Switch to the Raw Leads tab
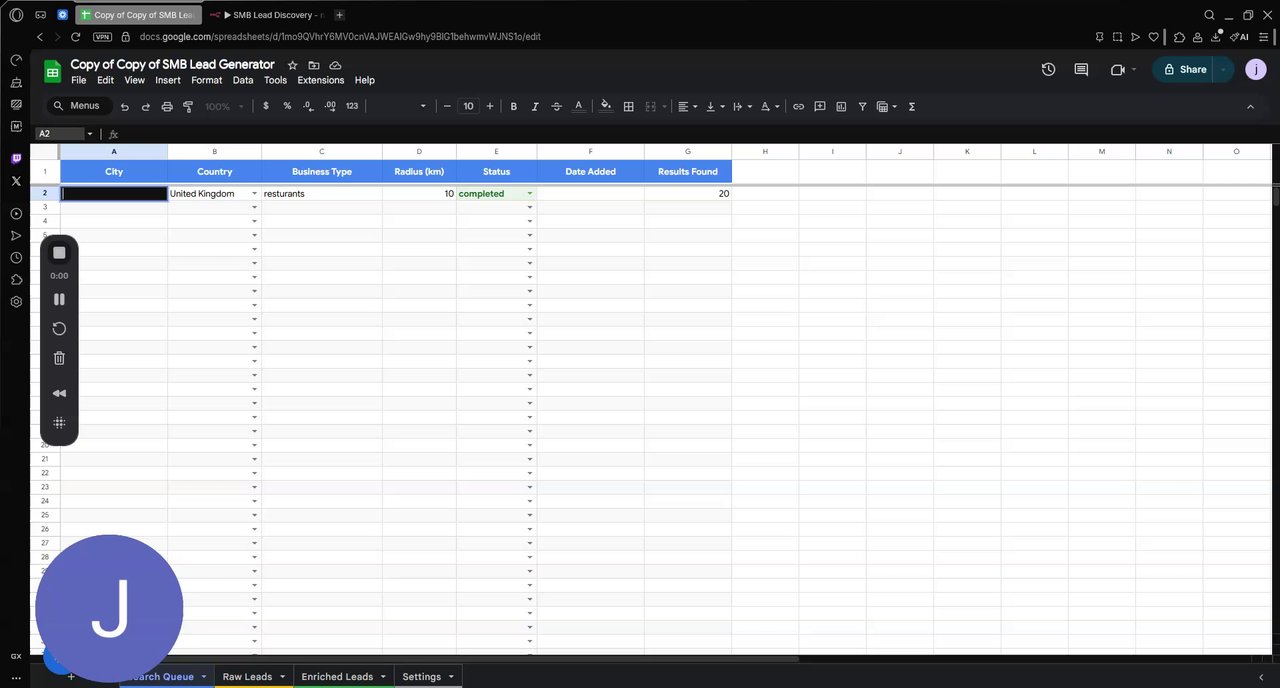The width and height of the screenshot is (1280, 688). point(247,677)
